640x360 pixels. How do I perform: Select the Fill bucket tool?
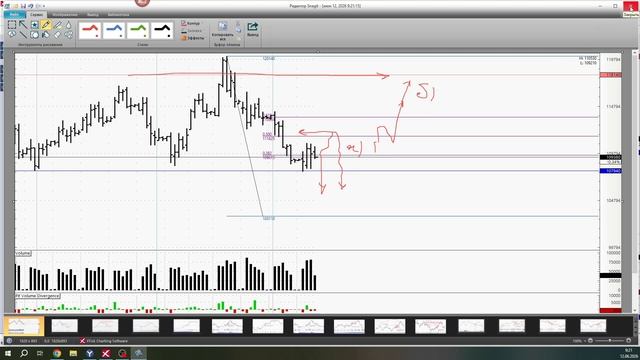(46, 35)
